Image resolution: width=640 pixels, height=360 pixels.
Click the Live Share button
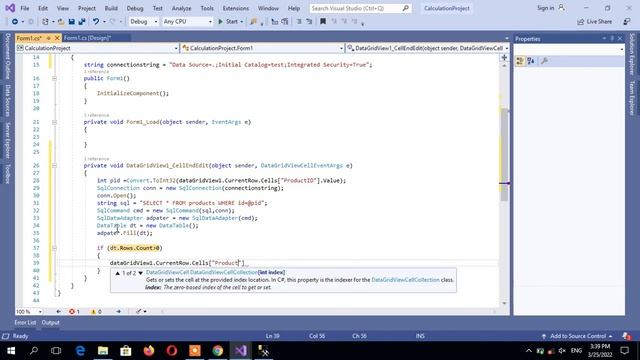coord(595,22)
